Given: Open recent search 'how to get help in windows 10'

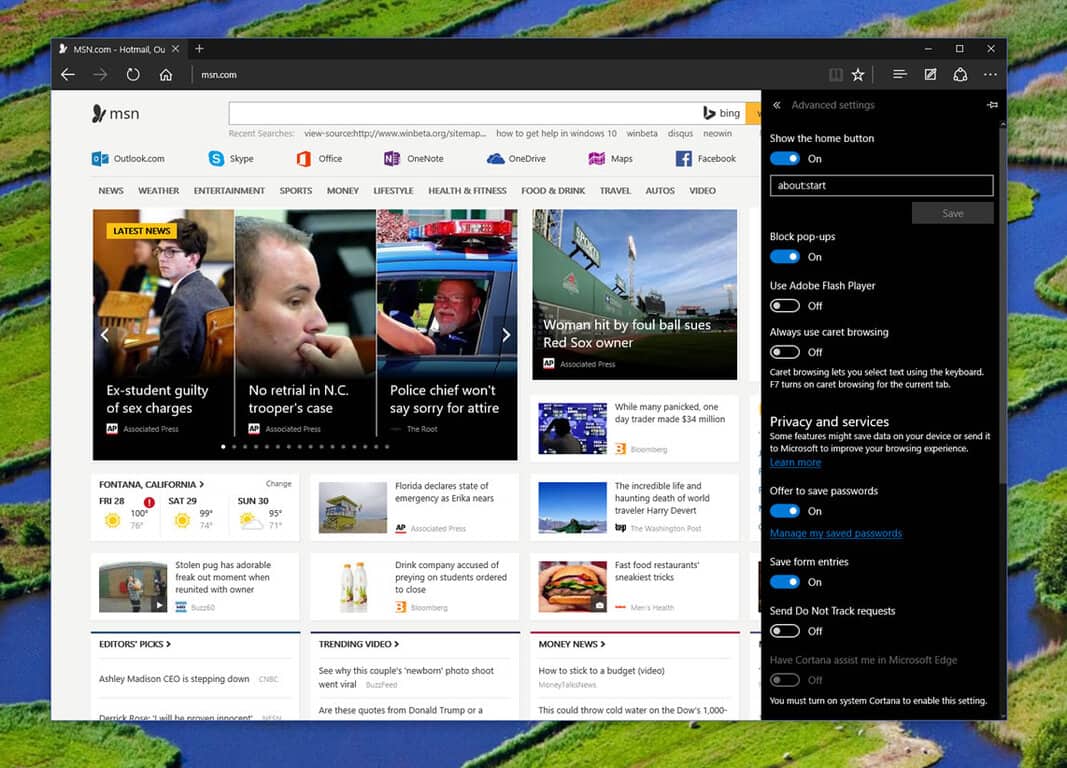Looking at the screenshot, I should (x=556, y=133).
